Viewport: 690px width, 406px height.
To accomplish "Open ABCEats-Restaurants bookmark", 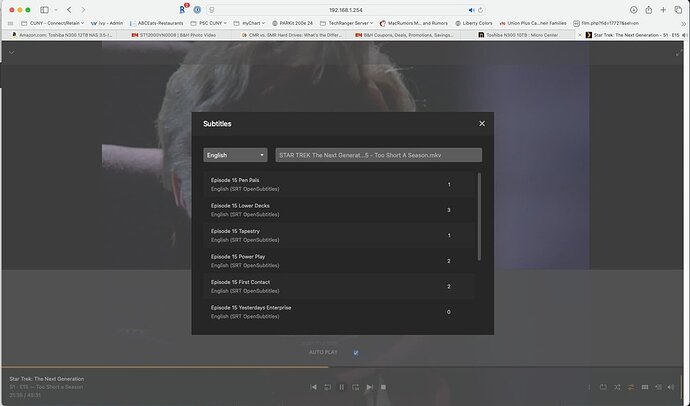I will (157, 23).
